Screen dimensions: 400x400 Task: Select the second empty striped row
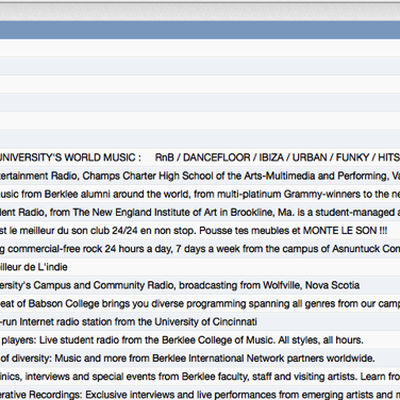pos(200,66)
